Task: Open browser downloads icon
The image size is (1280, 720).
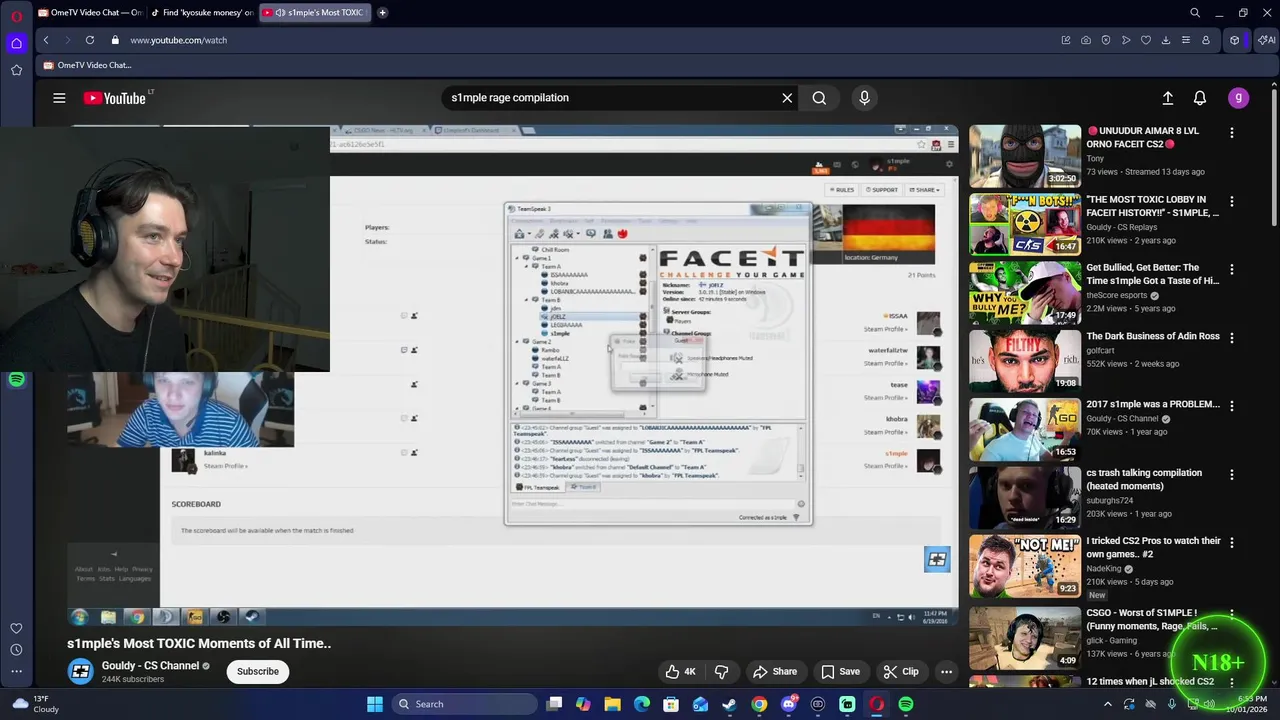Action: pyautogui.click(x=1166, y=40)
